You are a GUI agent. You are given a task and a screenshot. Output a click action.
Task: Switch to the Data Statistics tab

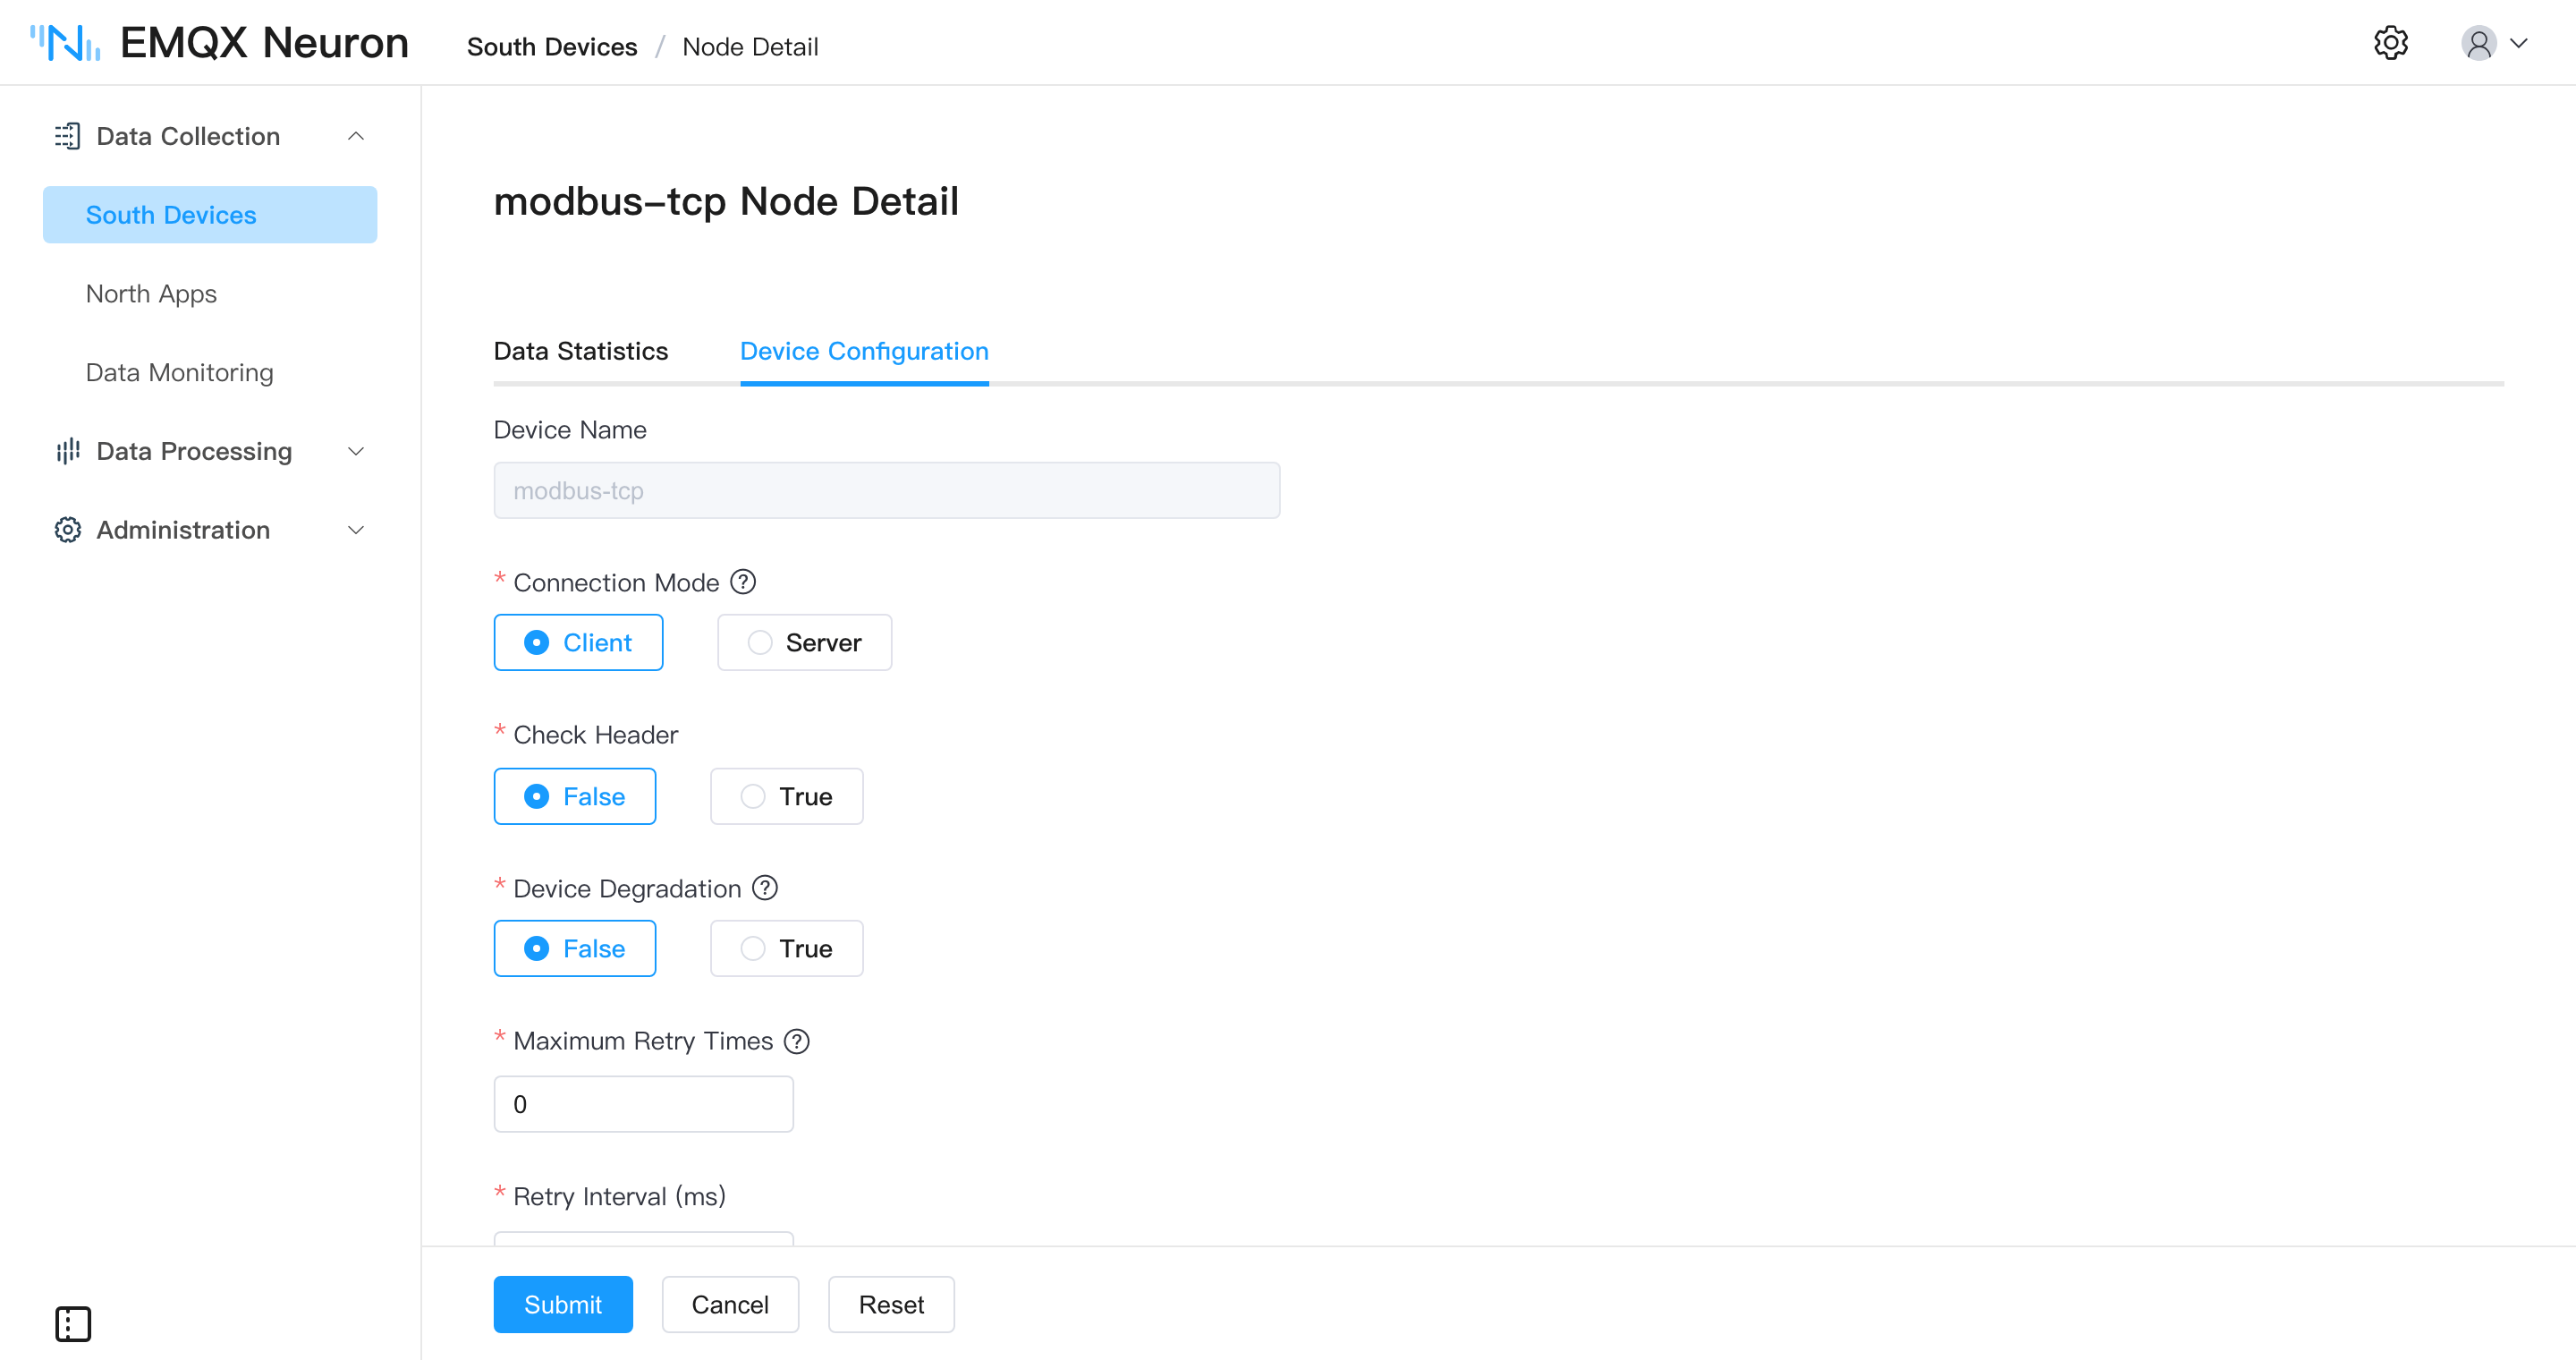tap(581, 351)
